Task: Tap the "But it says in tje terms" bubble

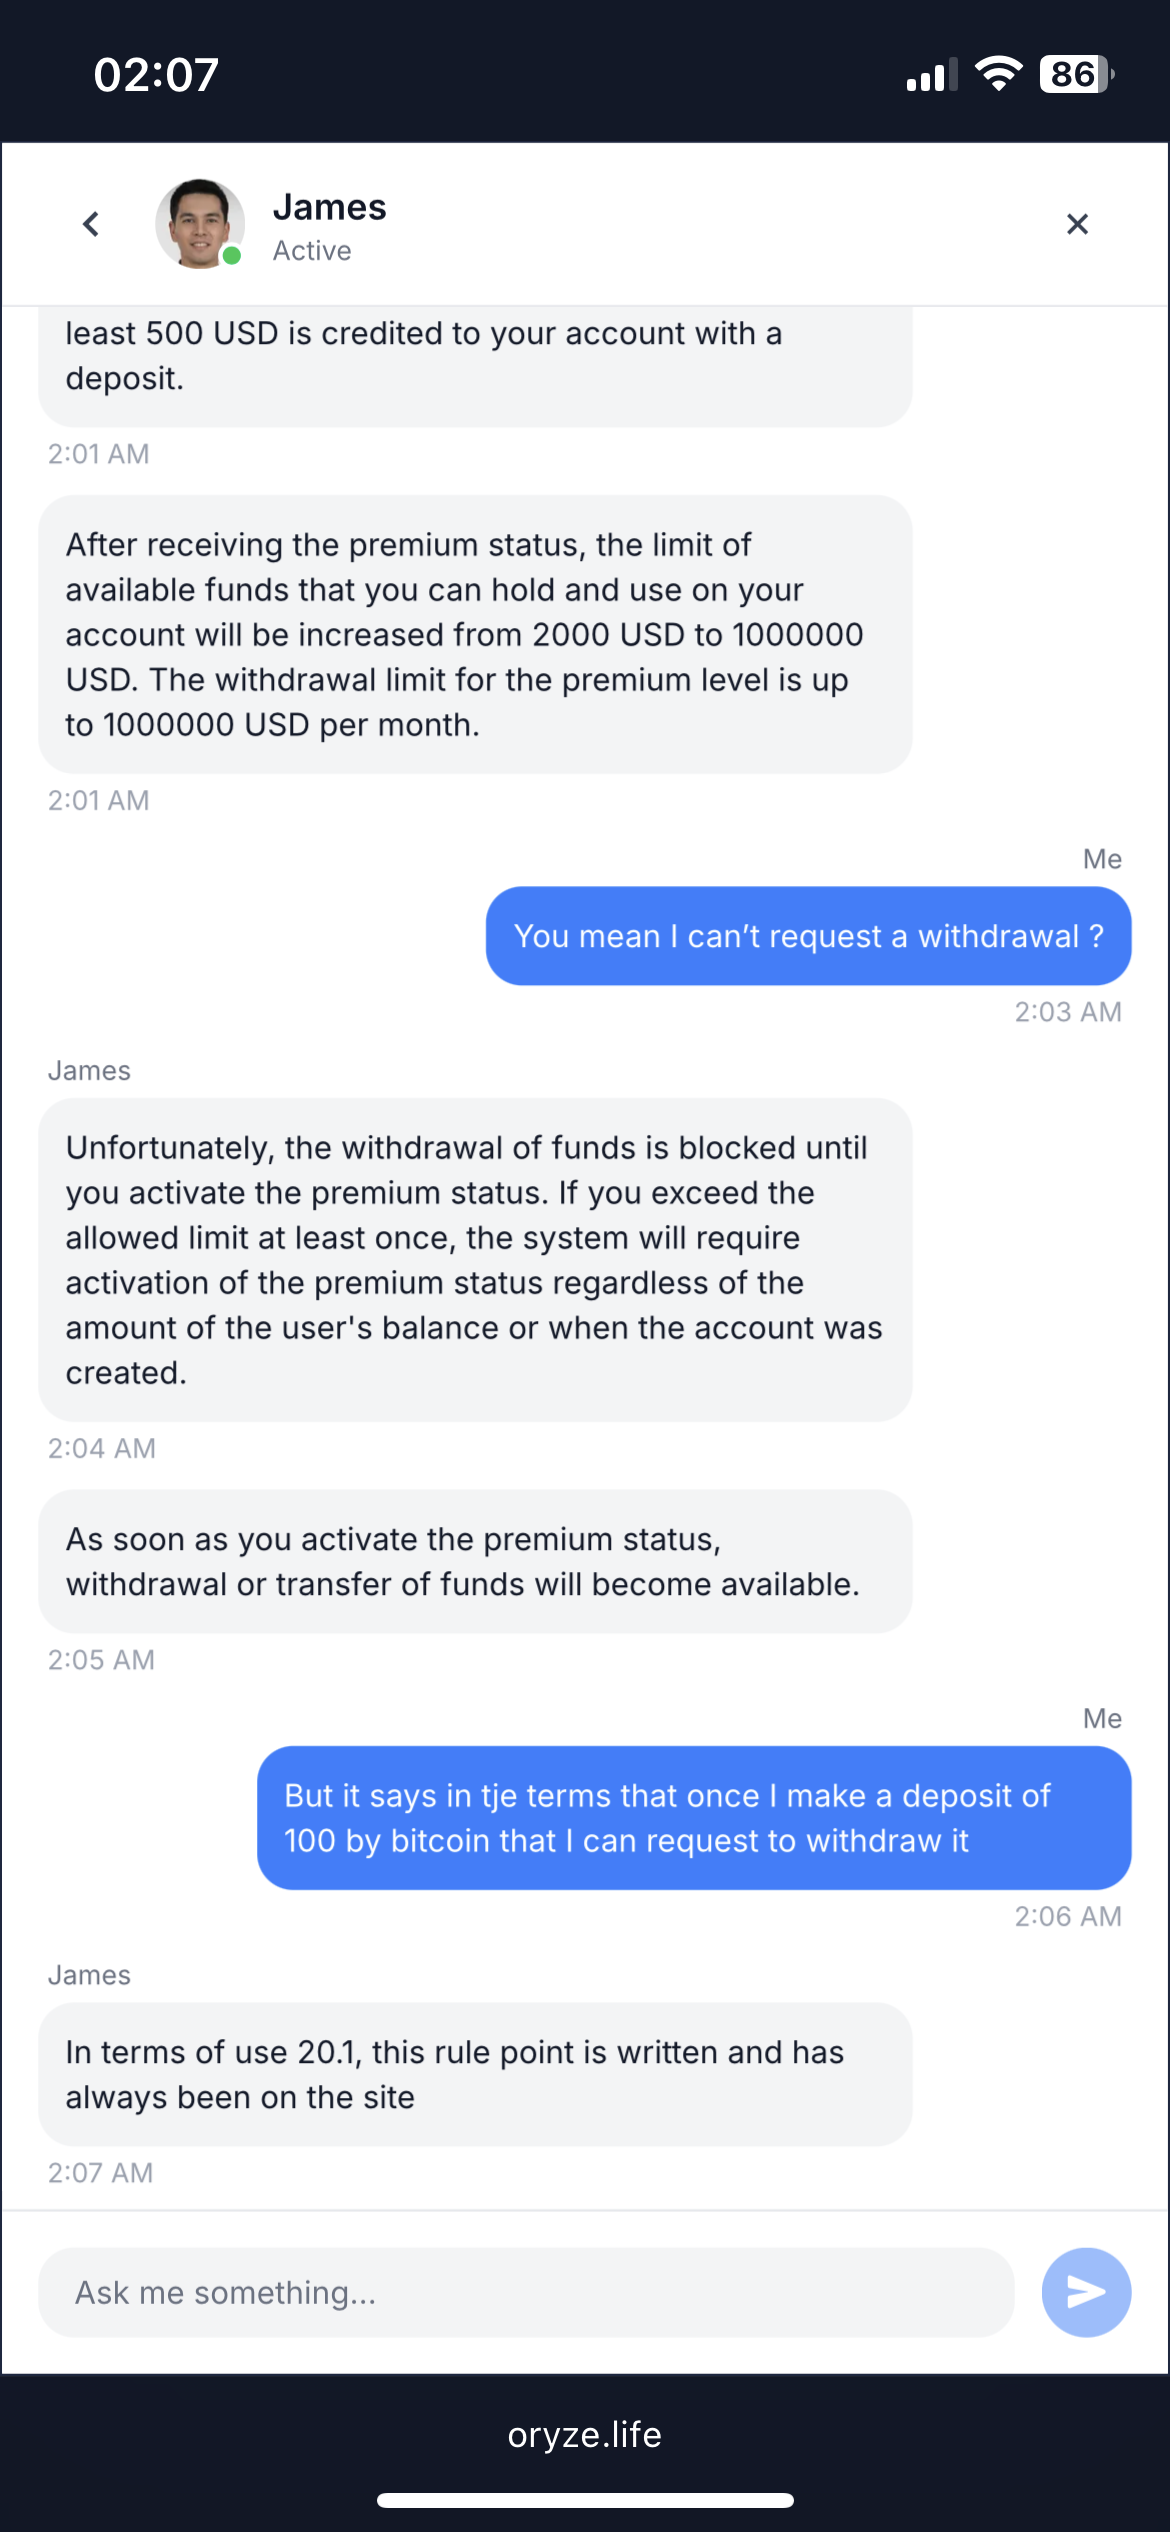Action: tap(694, 1817)
